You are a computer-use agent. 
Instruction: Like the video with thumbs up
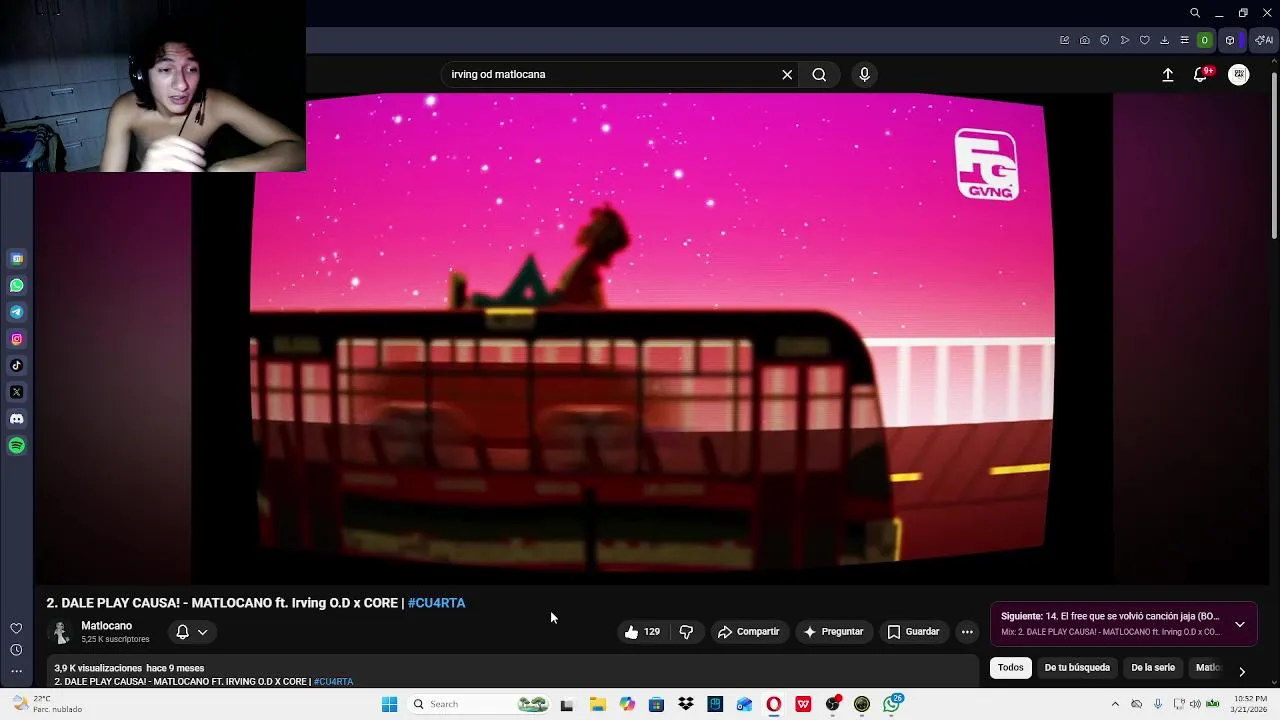click(x=641, y=632)
